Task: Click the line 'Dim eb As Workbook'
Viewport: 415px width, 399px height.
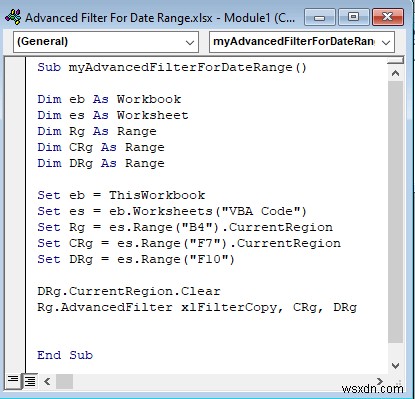Action: click(109, 99)
